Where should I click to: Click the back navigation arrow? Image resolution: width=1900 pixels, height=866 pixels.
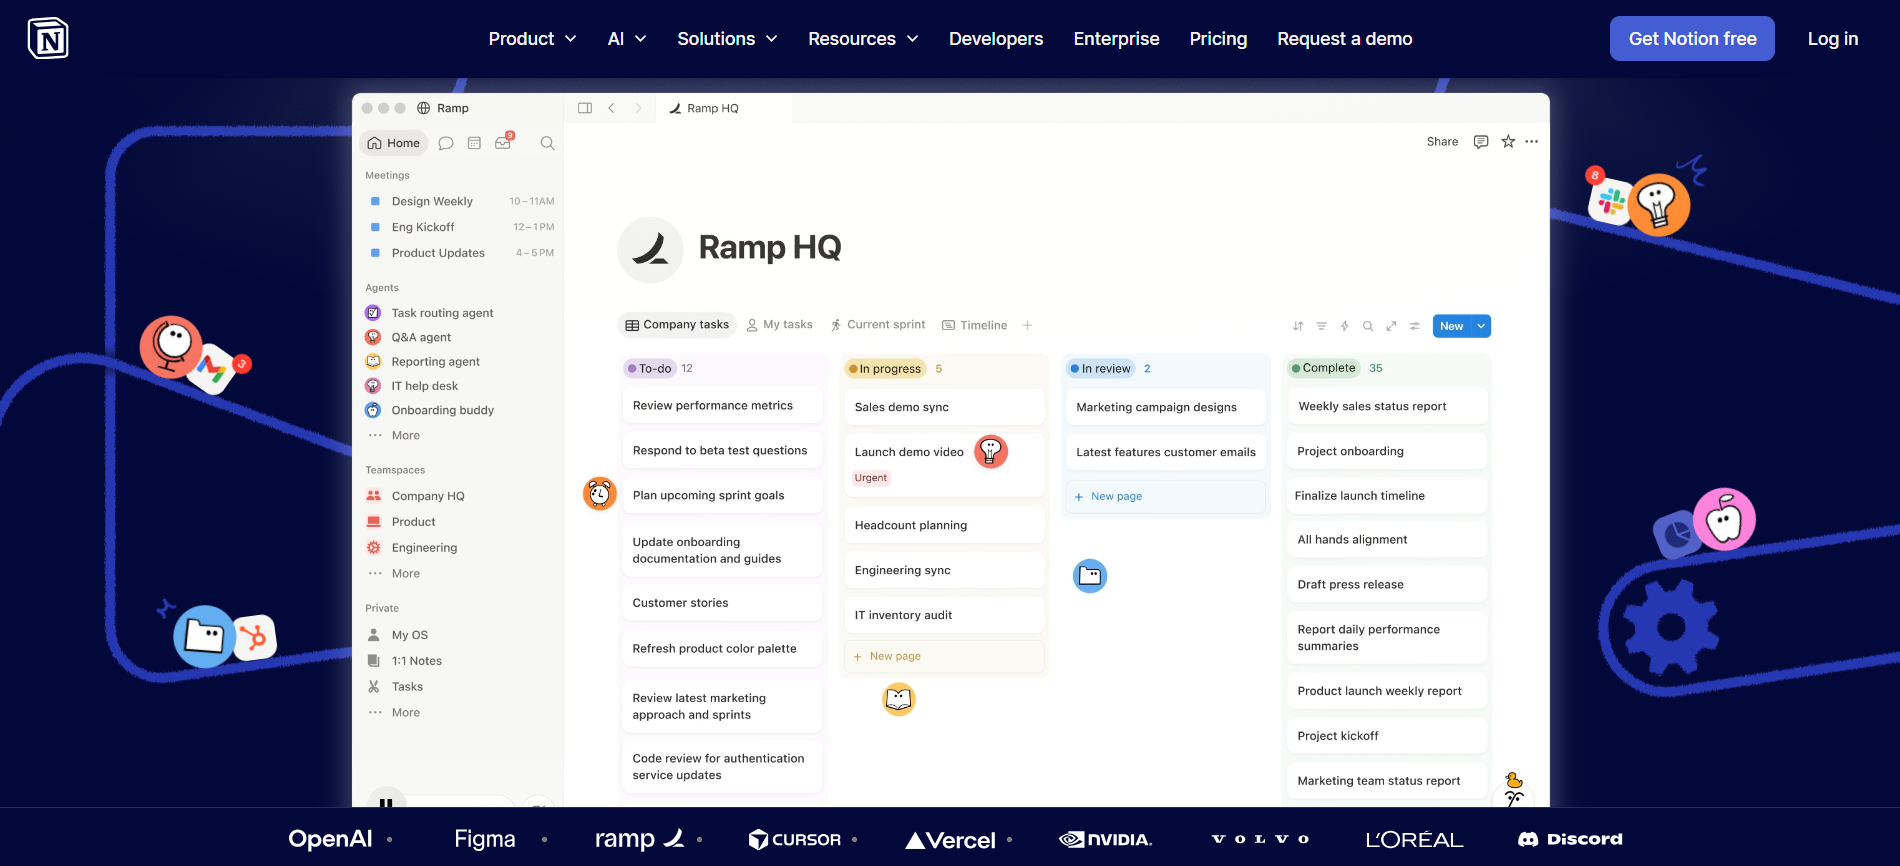pyautogui.click(x=611, y=108)
